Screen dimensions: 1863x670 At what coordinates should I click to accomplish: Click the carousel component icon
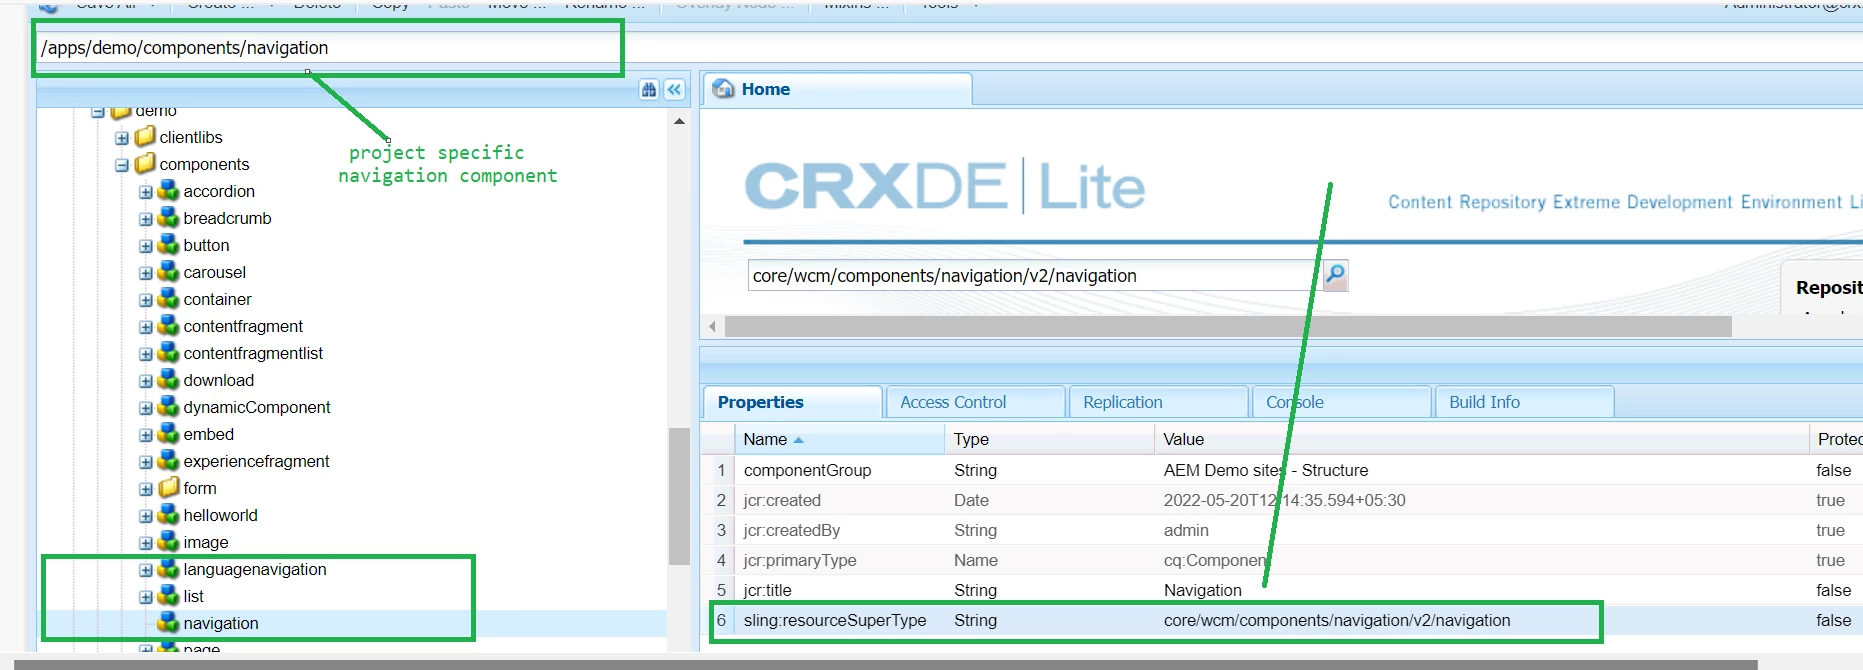pos(168,272)
